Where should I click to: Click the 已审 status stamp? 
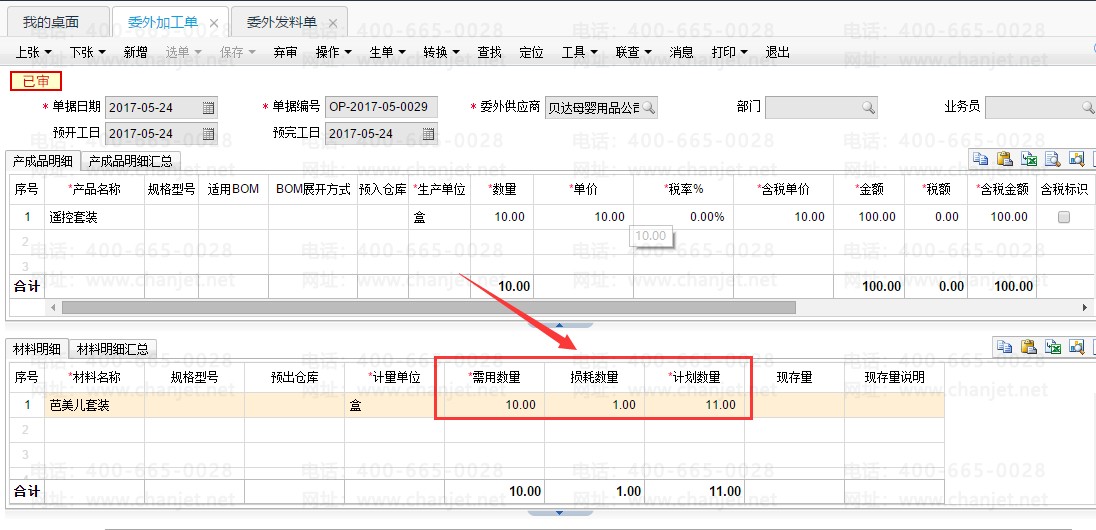[36, 81]
